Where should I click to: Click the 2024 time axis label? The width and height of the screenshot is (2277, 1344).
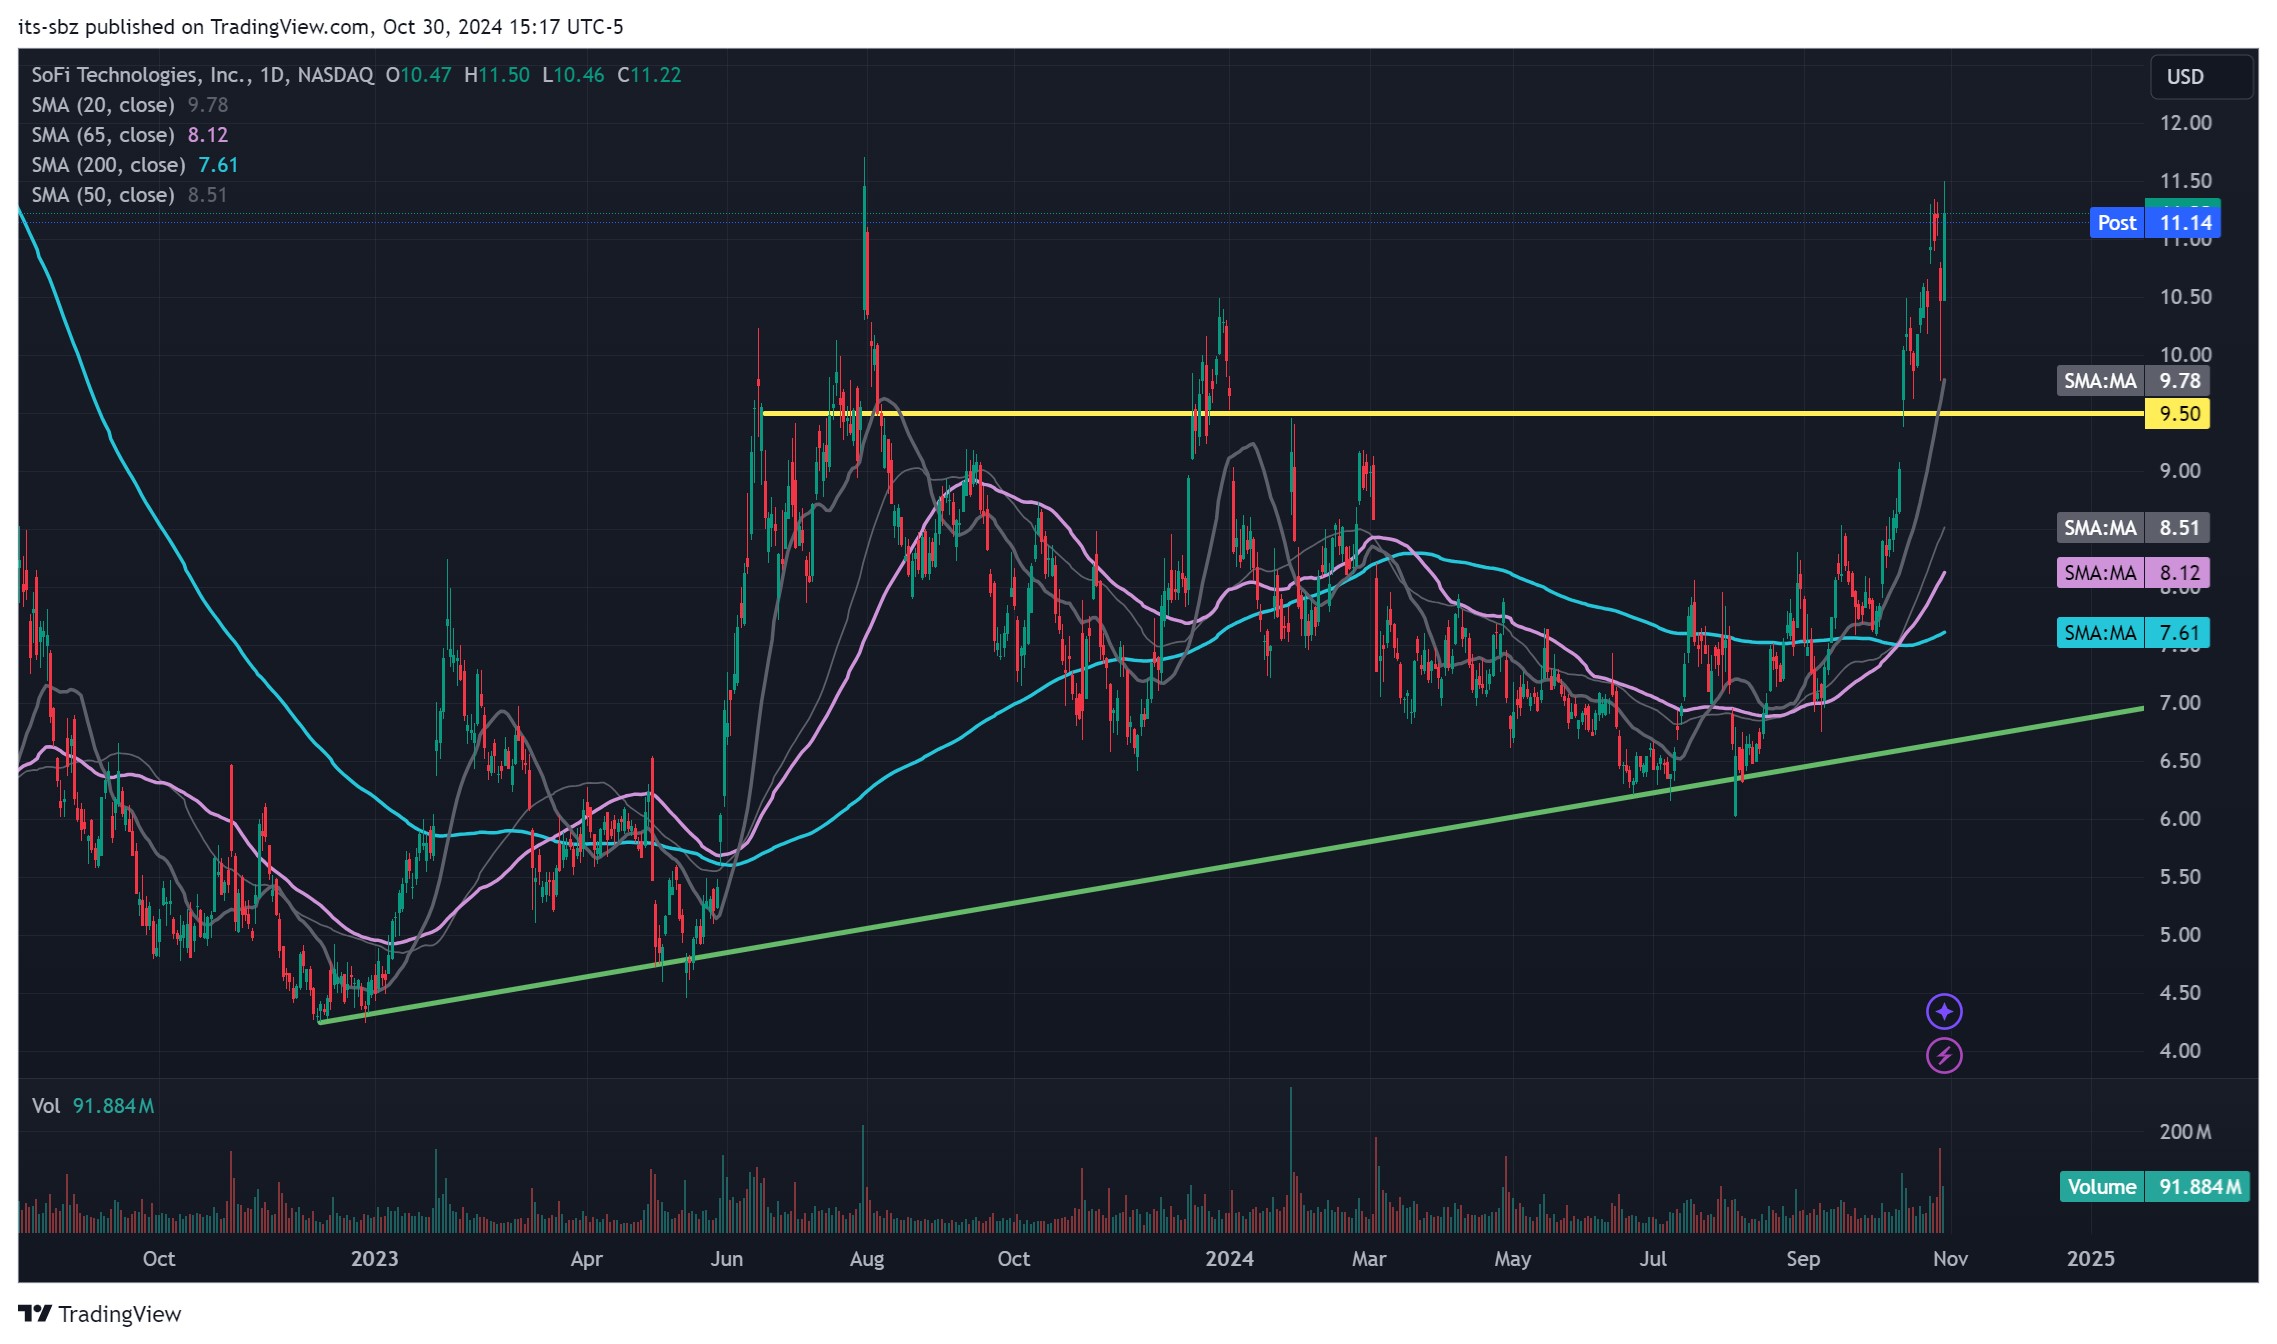(x=1229, y=1259)
